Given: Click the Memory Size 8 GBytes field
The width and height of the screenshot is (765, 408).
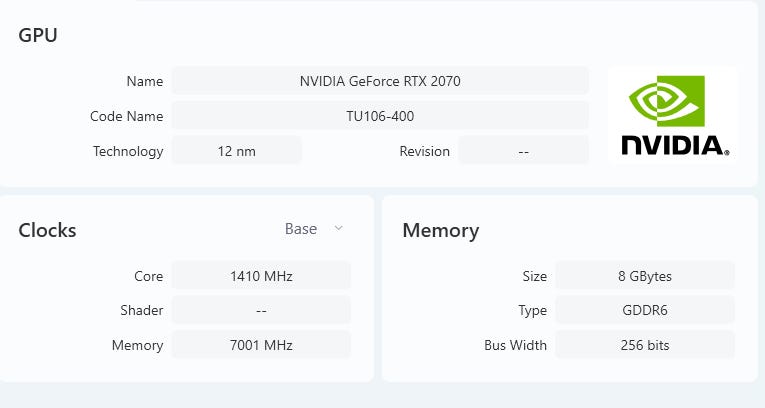Looking at the screenshot, I should (x=644, y=276).
